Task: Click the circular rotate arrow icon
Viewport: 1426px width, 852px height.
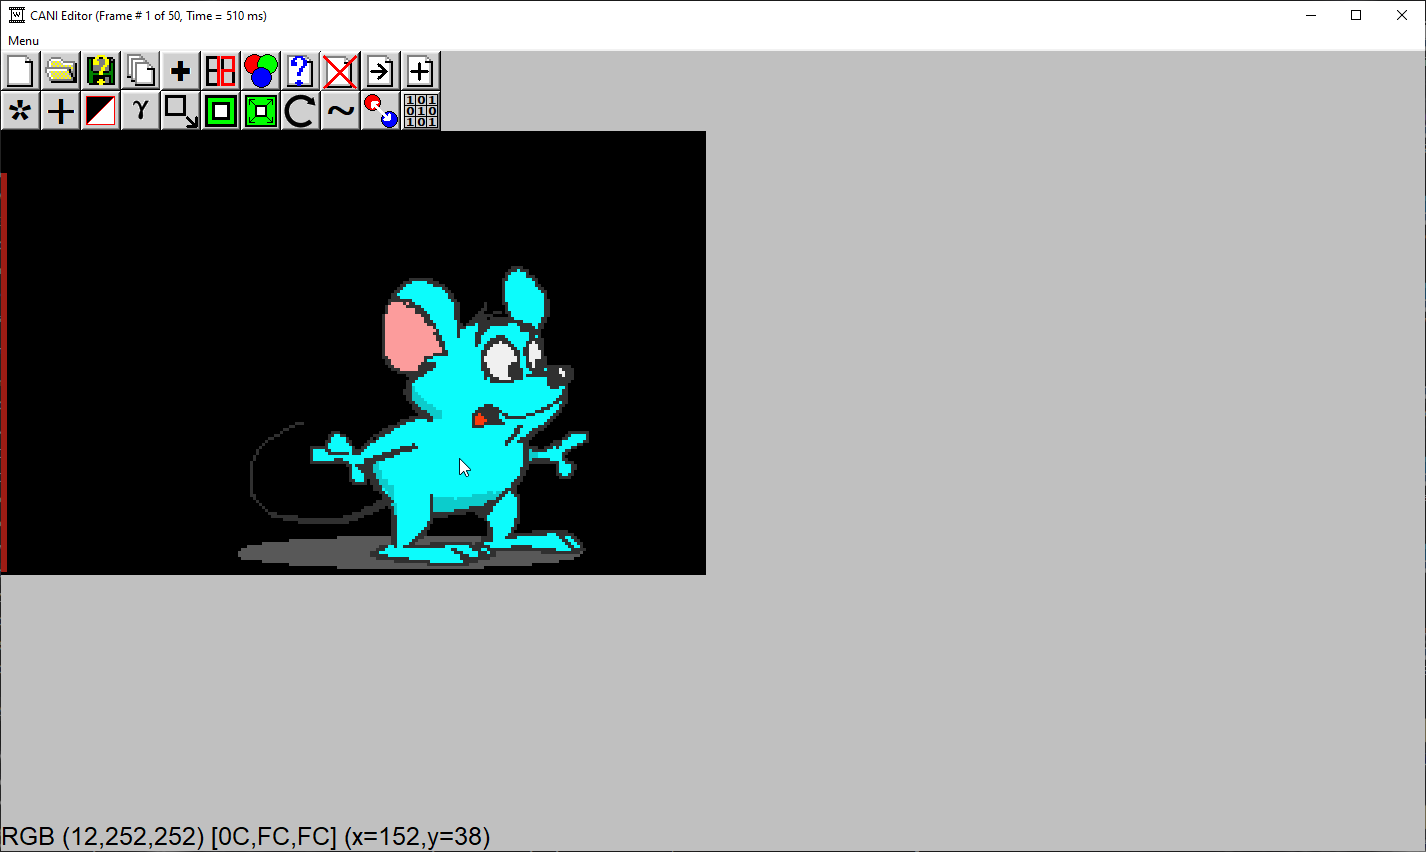Action: pos(300,111)
